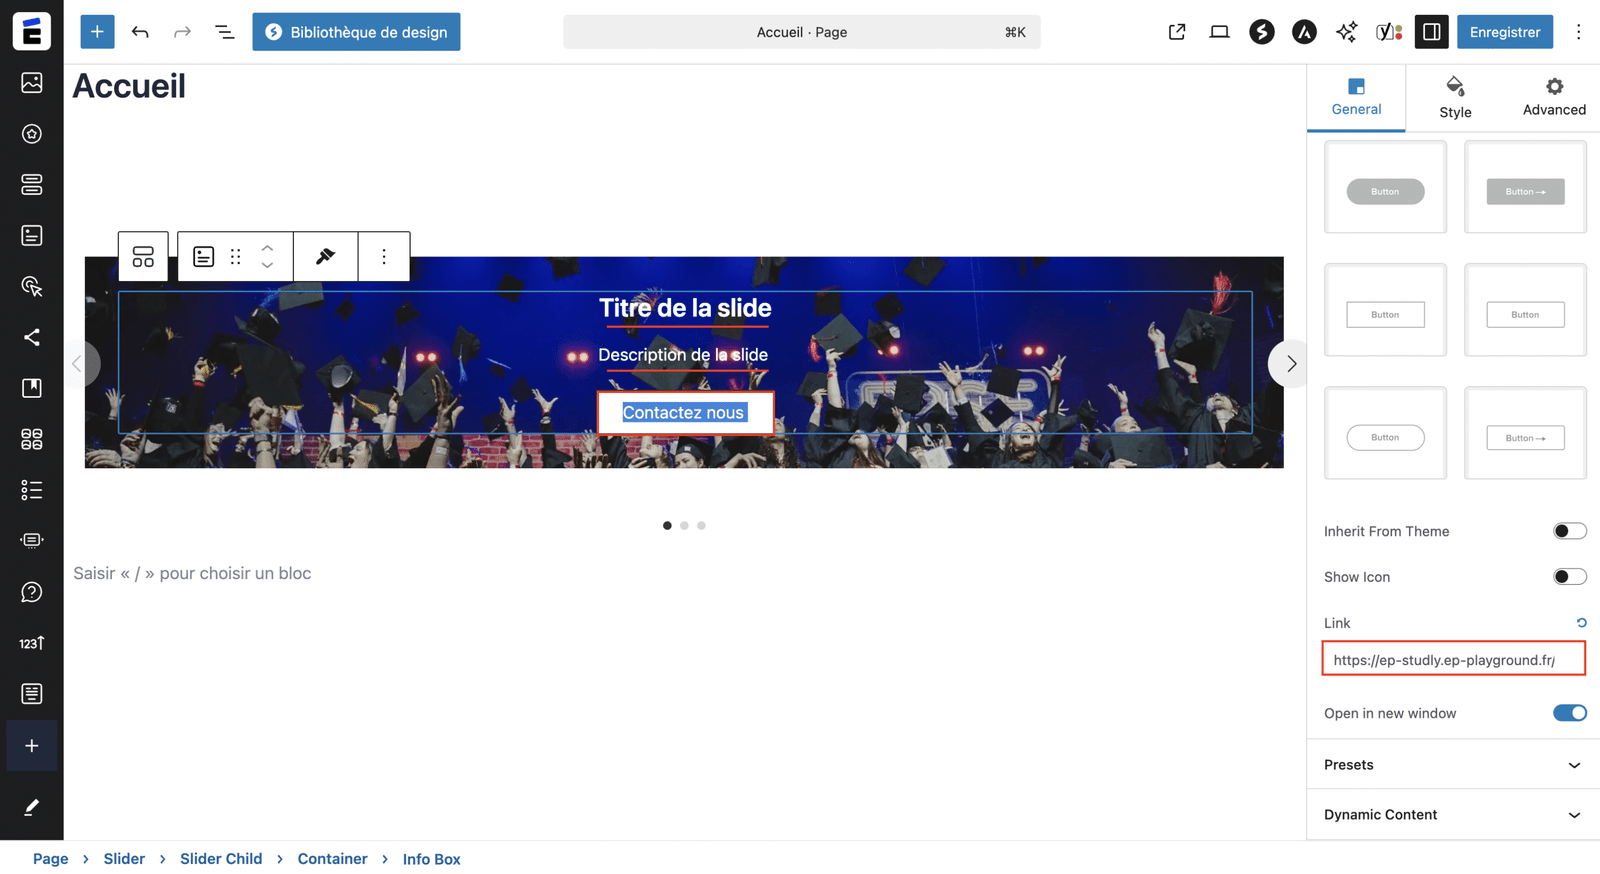Open the grid blocks sidebar icon
This screenshot has height=874, width=1600.
(32, 439)
